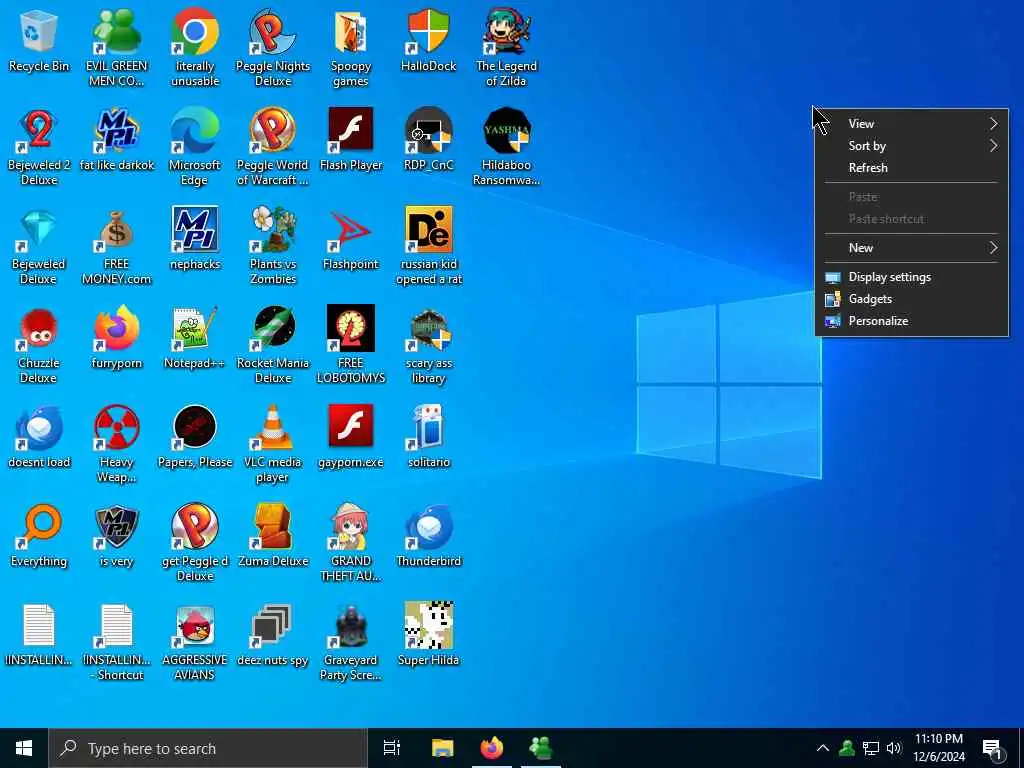Image resolution: width=1024 pixels, height=768 pixels.
Task: Open the clock showing 11:10 PM
Action: [x=938, y=748]
